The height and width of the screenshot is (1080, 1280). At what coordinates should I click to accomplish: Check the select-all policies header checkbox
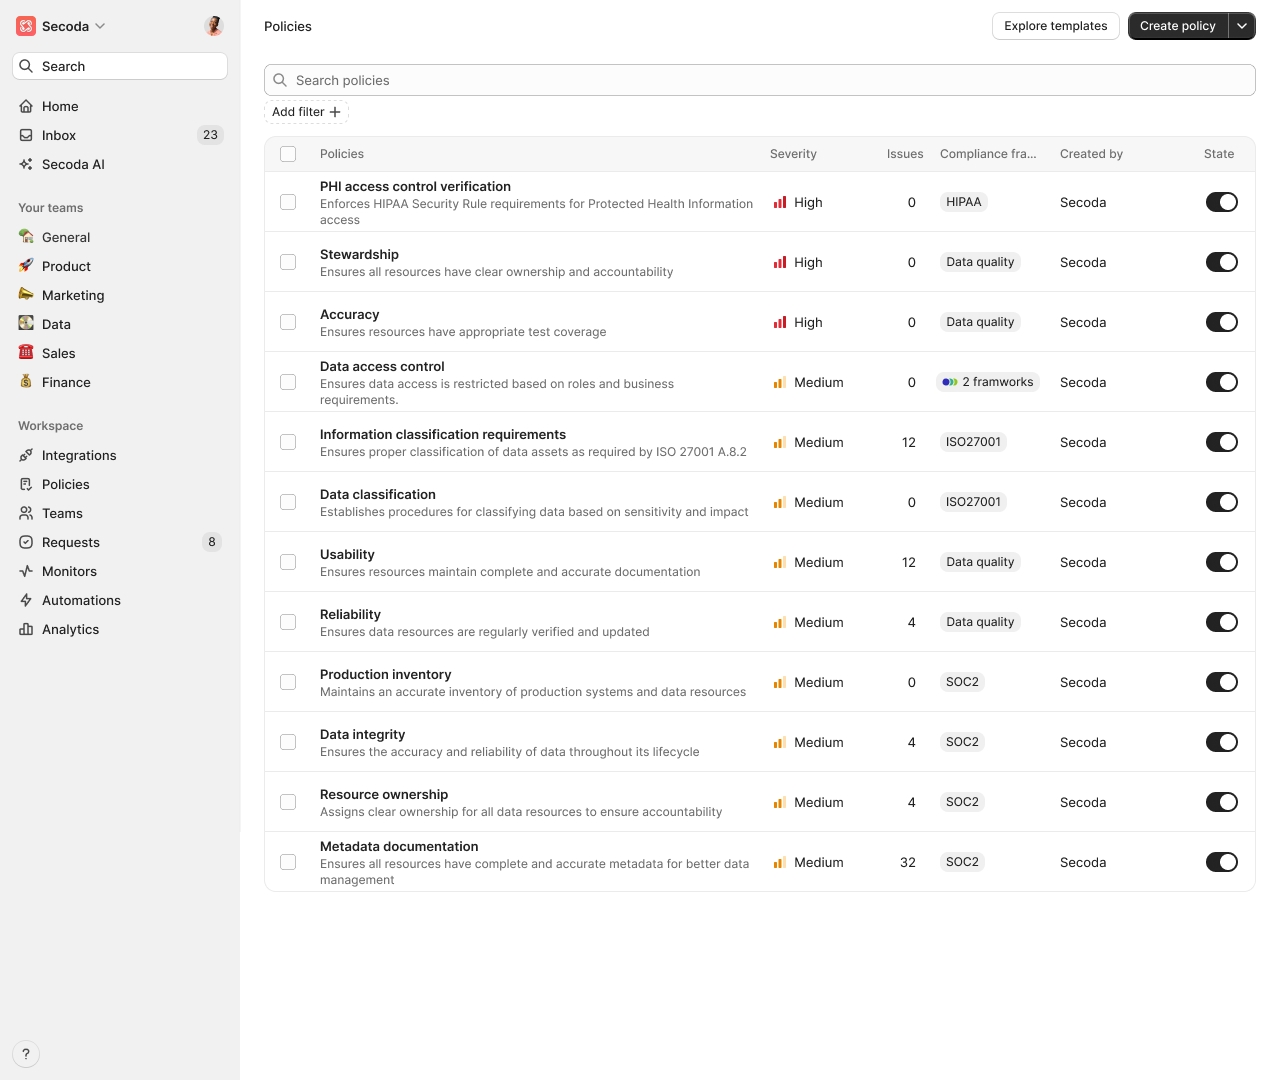[x=288, y=154]
